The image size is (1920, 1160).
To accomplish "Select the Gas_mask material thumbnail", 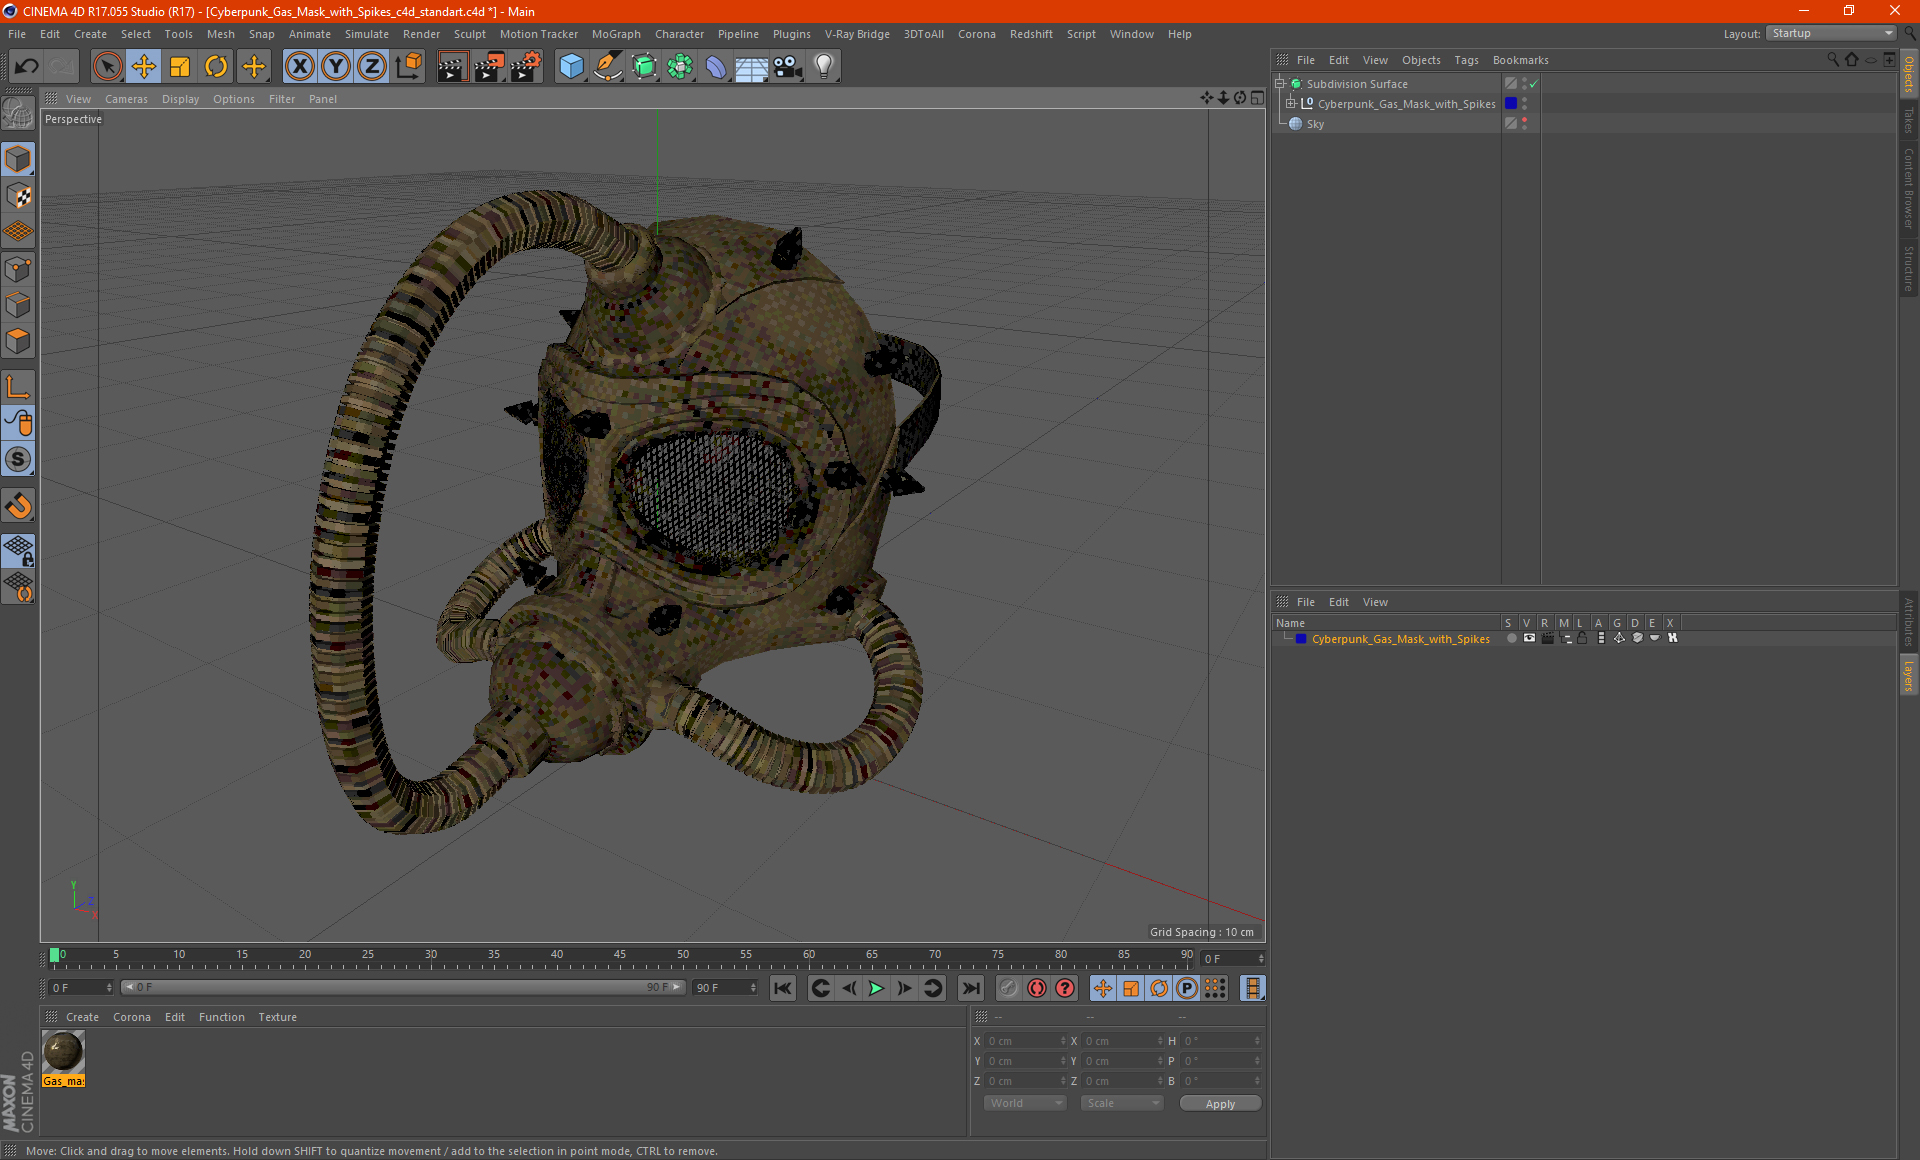I will coord(63,1052).
